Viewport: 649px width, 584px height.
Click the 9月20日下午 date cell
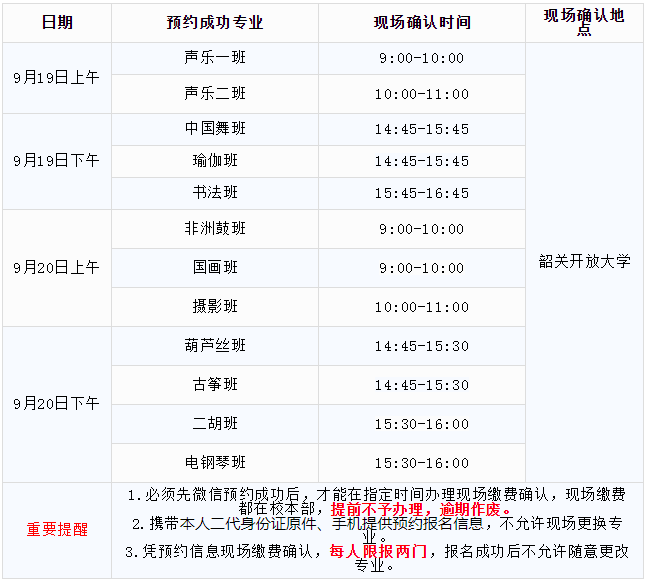pyautogui.click(x=57, y=404)
